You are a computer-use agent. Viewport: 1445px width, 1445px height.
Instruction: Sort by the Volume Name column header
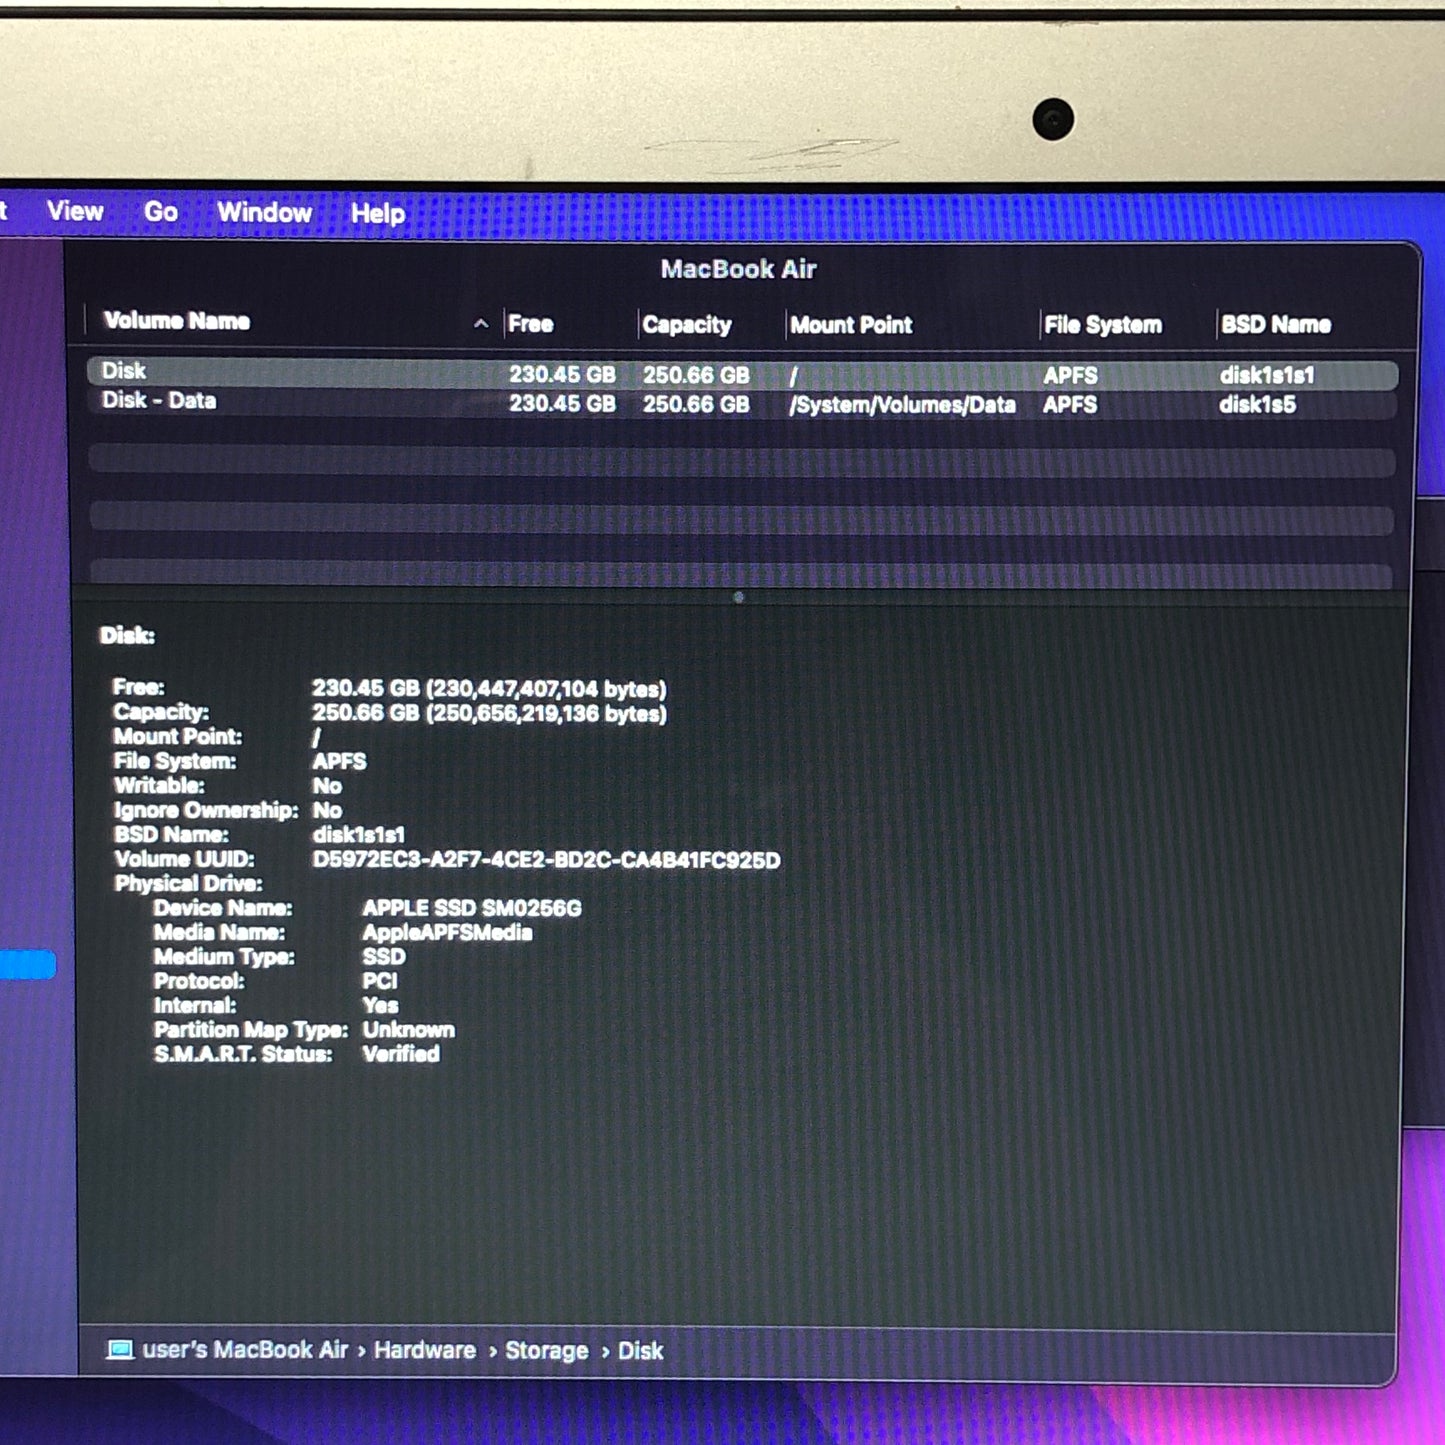click(177, 321)
